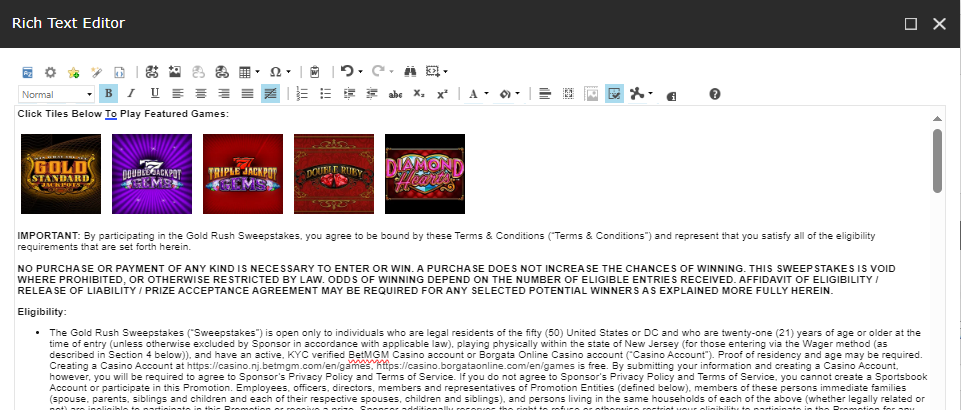The width and height of the screenshot is (961, 410).
Task: Click the Diamond Hearts game tile
Action: click(x=425, y=174)
